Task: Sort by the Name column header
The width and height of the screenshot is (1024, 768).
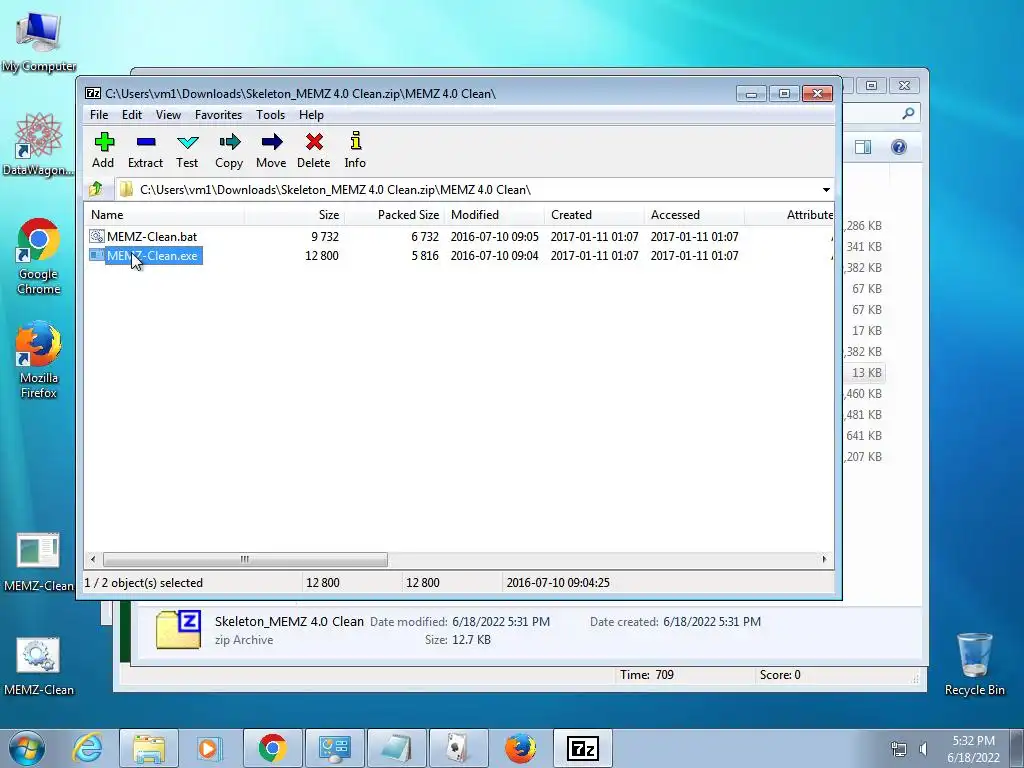Action: 164,215
